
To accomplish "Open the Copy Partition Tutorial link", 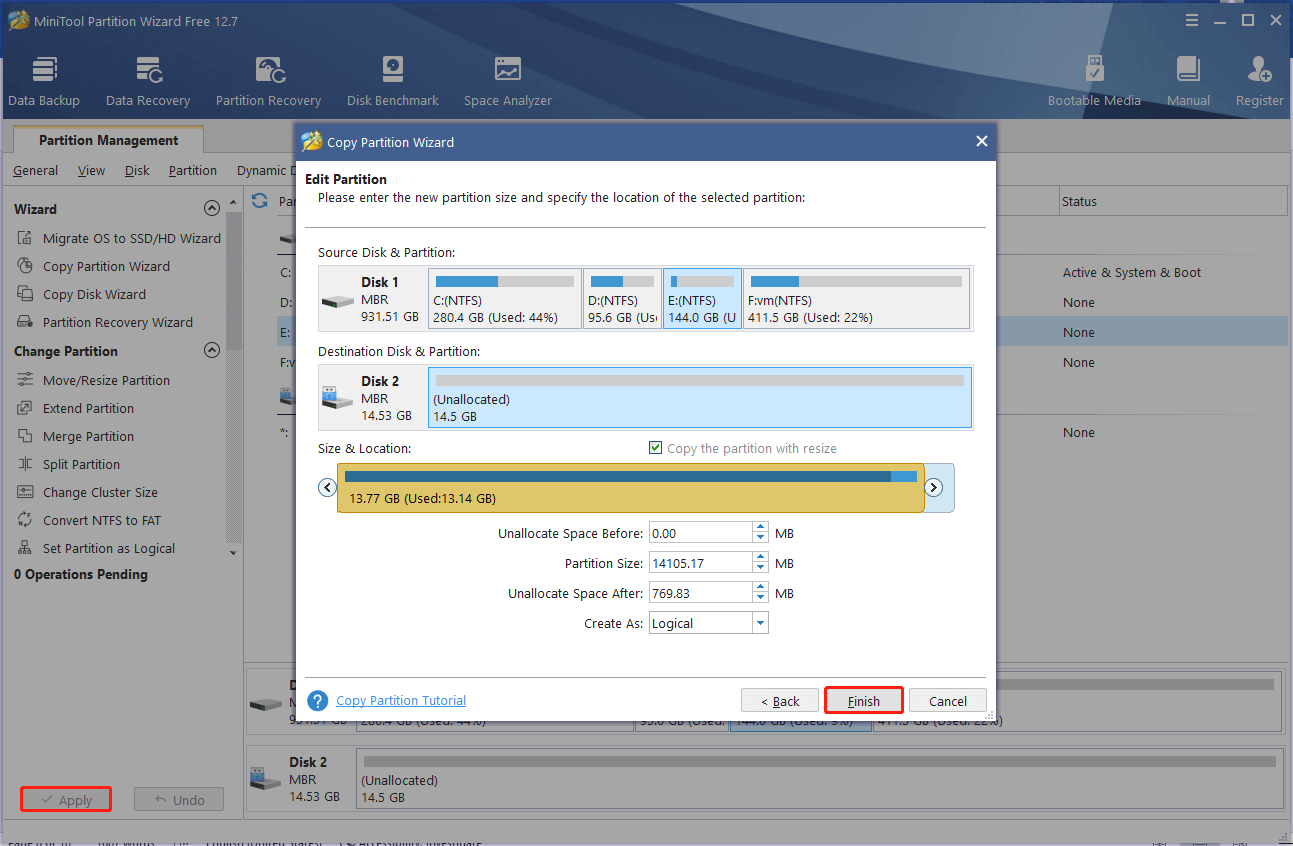I will coord(401,701).
